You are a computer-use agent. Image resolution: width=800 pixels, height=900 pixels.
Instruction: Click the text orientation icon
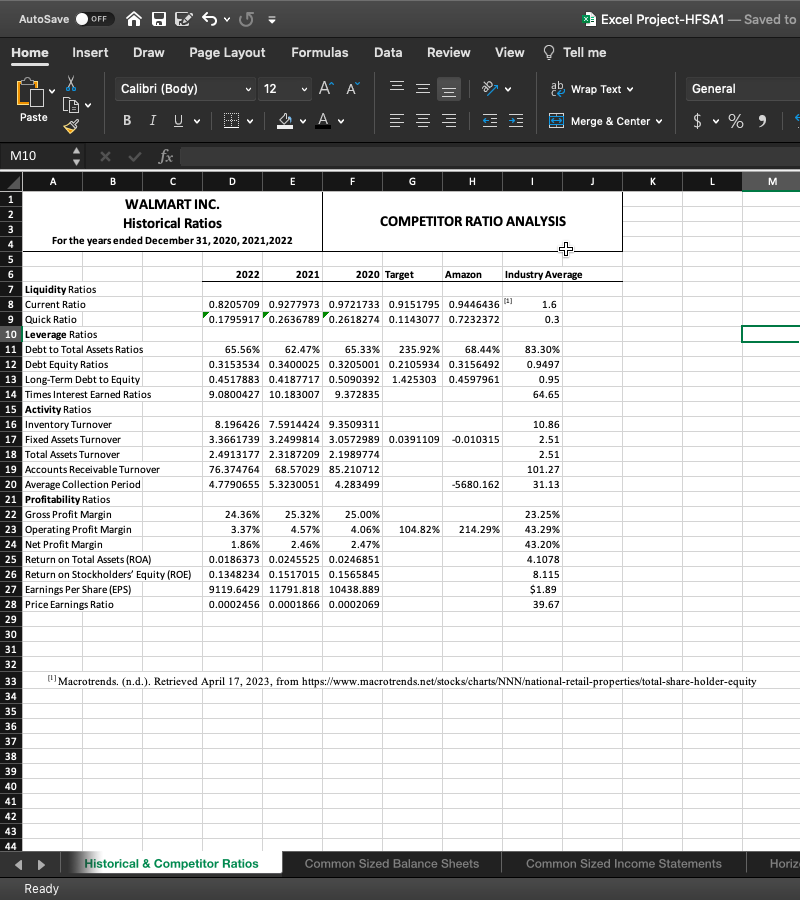point(490,88)
